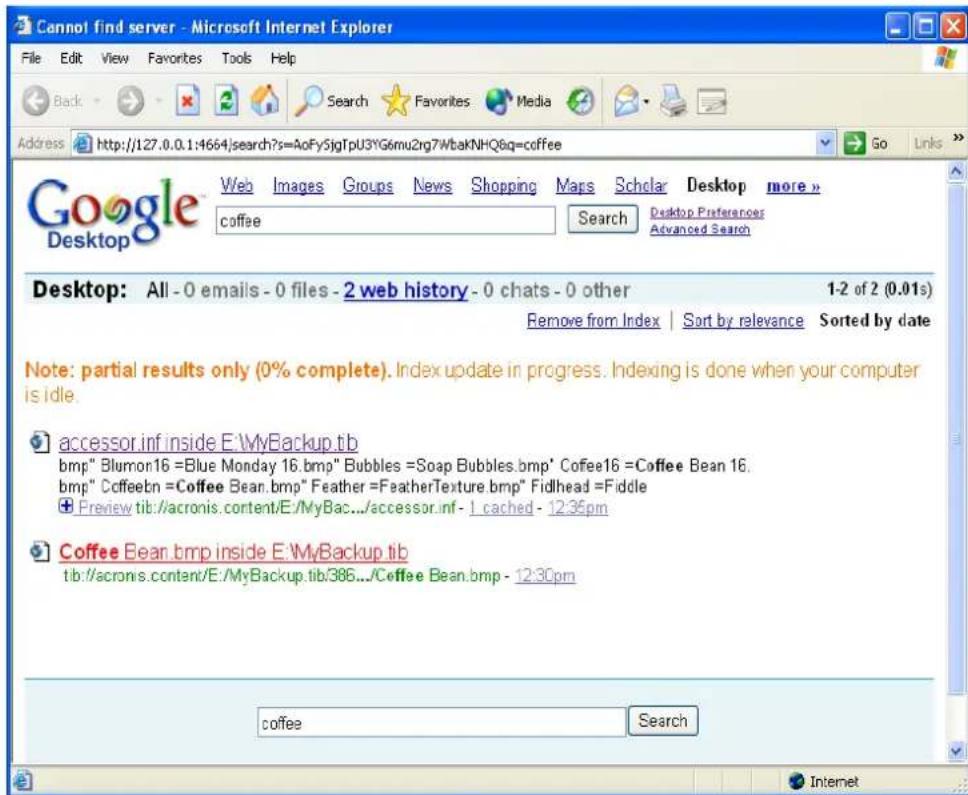The image size is (968, 795).
Task: Open the Help menu
Action: click(x=283, y=59)
